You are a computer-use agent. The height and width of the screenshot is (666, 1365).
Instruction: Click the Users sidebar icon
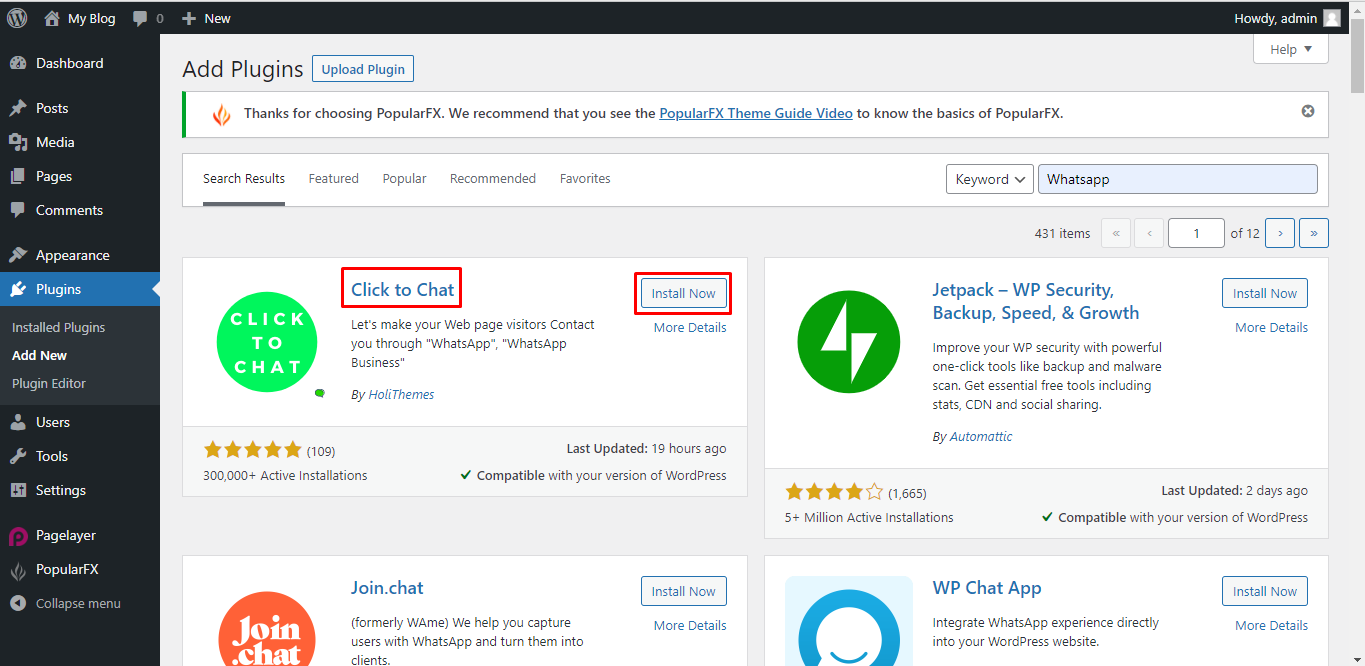pos(18,422)
